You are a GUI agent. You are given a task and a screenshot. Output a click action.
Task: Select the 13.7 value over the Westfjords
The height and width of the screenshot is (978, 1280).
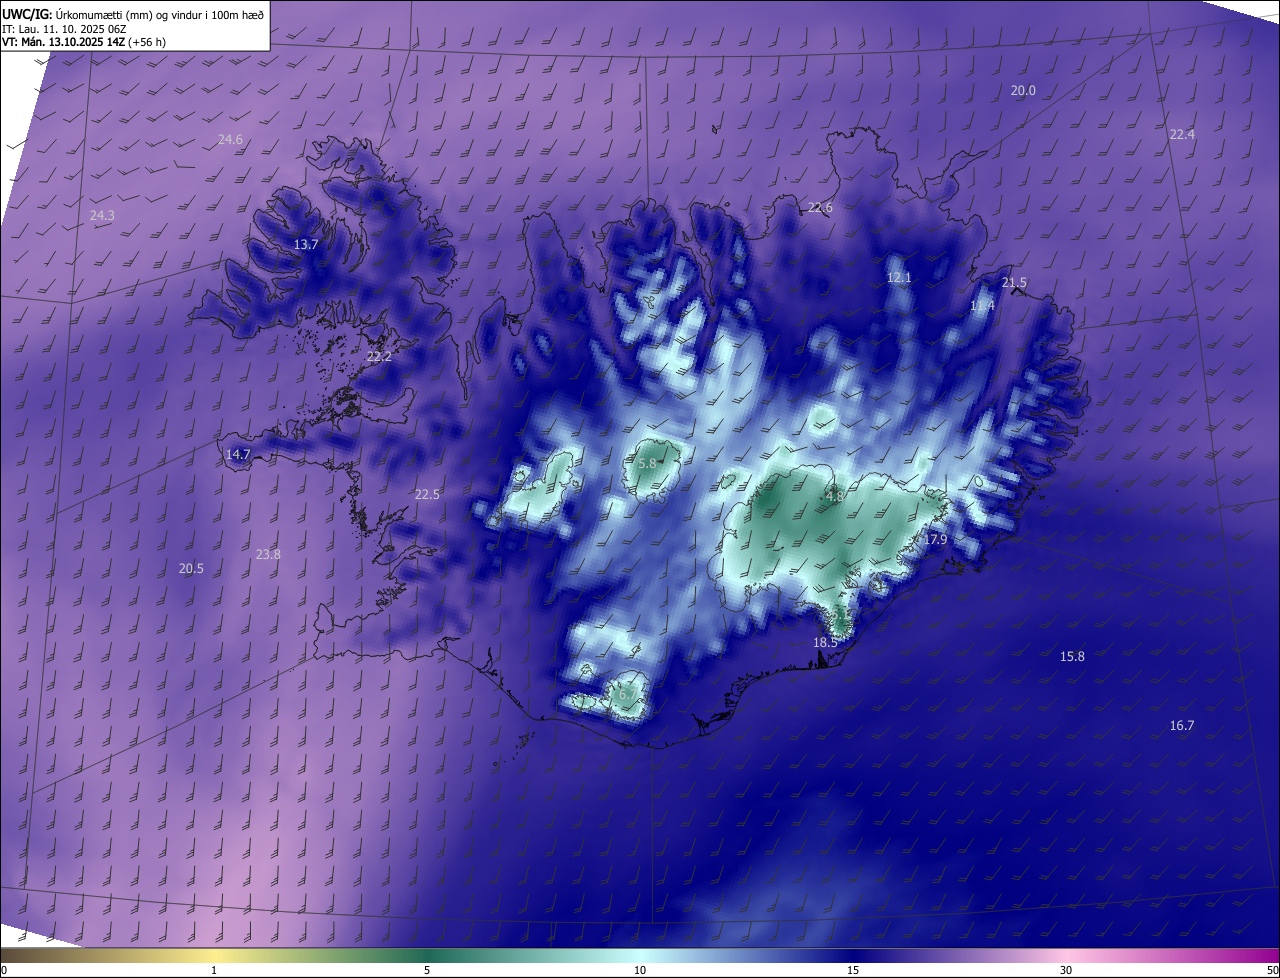pyautogui.click(x=306, y=244)
